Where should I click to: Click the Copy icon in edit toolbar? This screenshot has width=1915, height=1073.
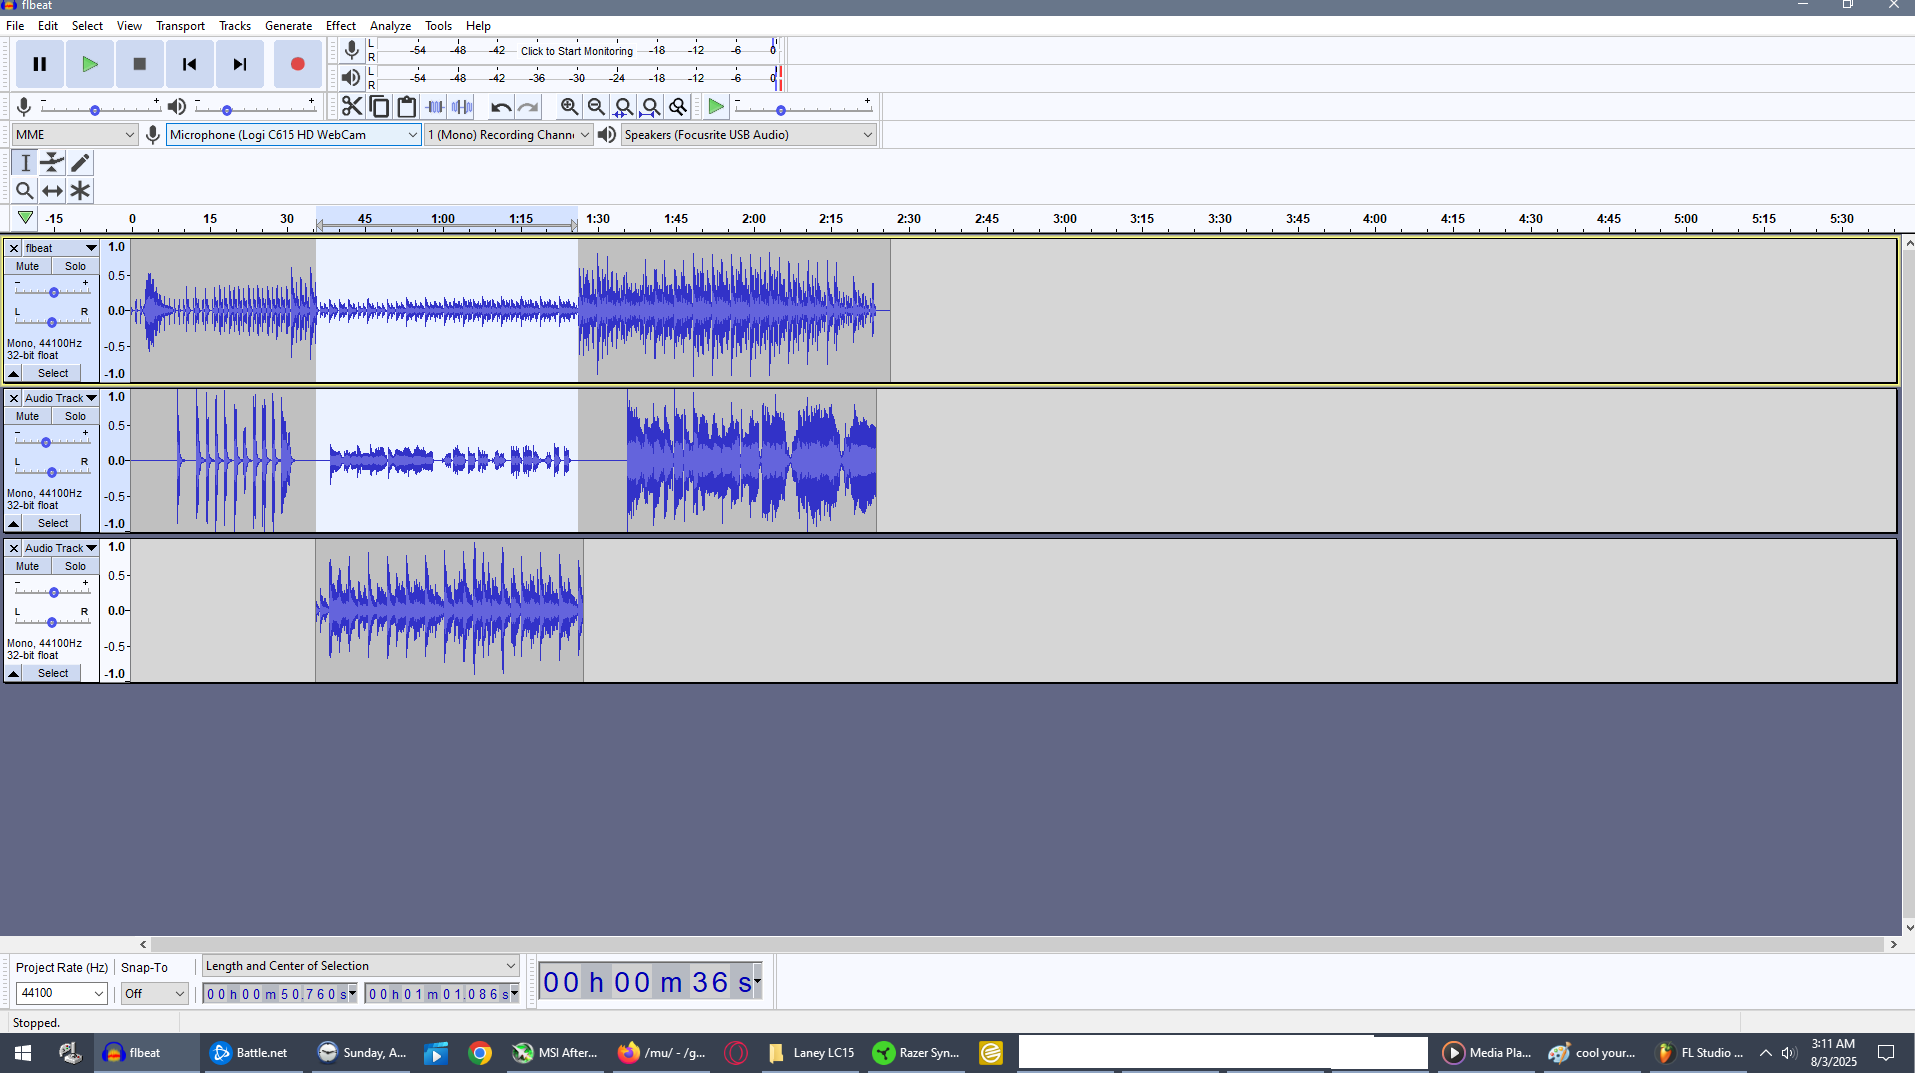pos(380,106)
